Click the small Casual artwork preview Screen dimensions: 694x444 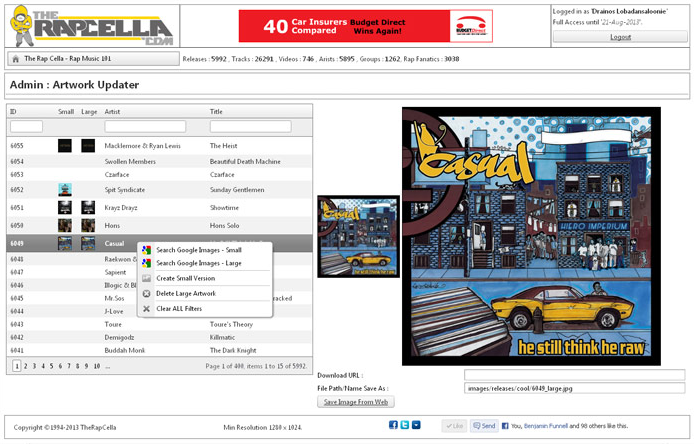click(x=359, y=236)
